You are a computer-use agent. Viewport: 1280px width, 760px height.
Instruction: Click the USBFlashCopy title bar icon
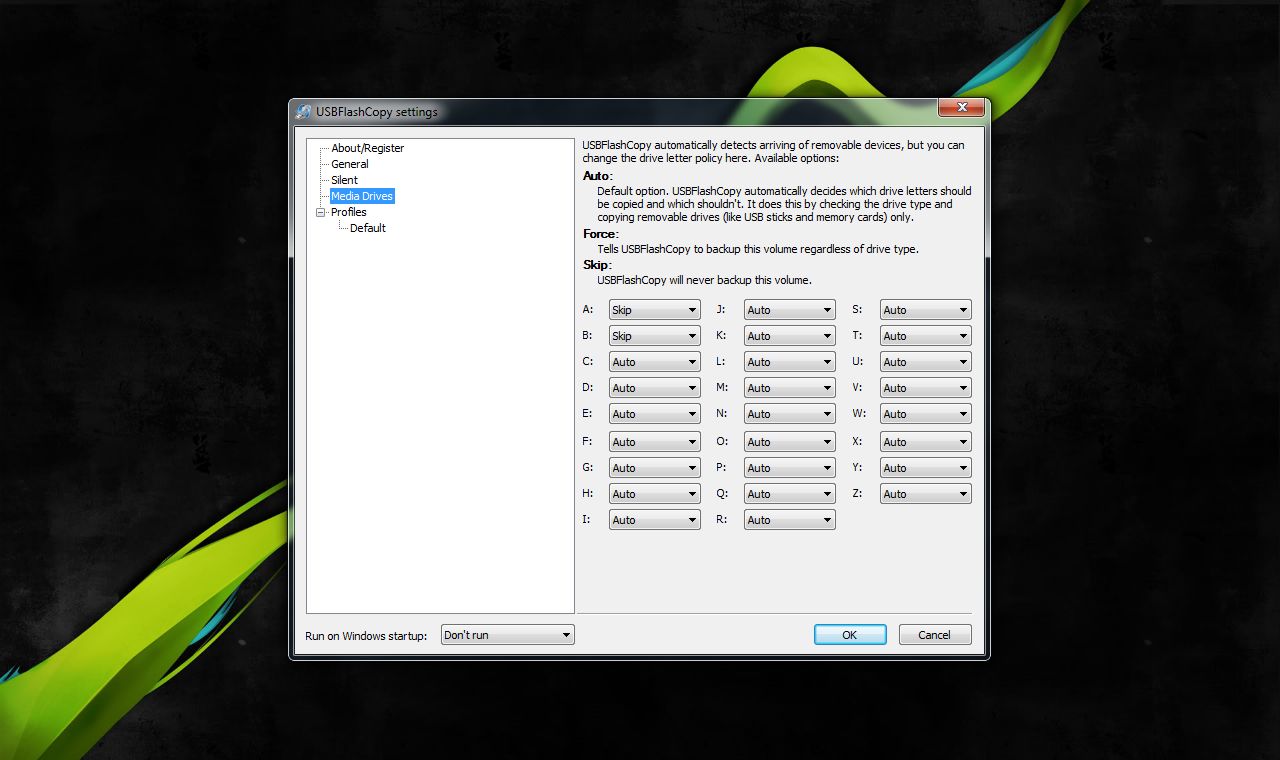click(x=303, y=111)
